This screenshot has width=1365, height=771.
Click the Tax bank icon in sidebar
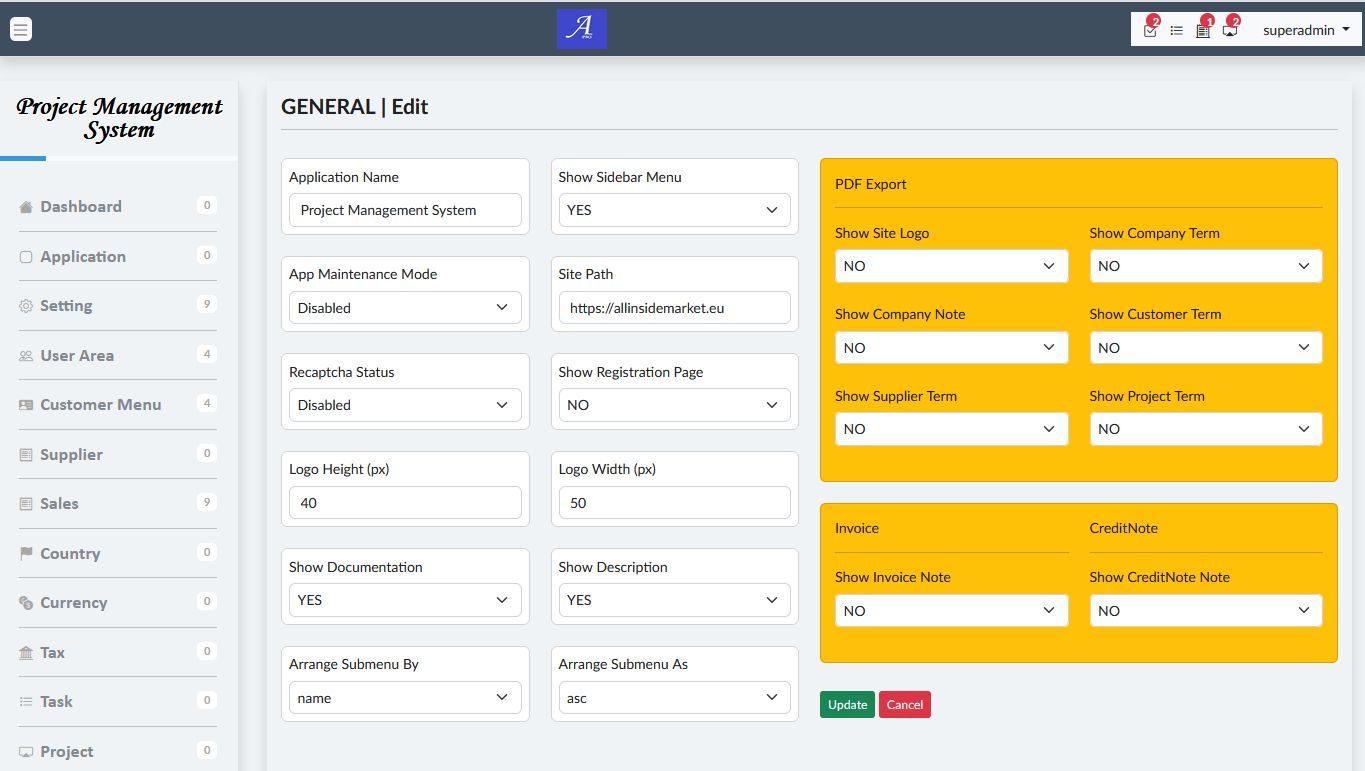tap(26, 653)
